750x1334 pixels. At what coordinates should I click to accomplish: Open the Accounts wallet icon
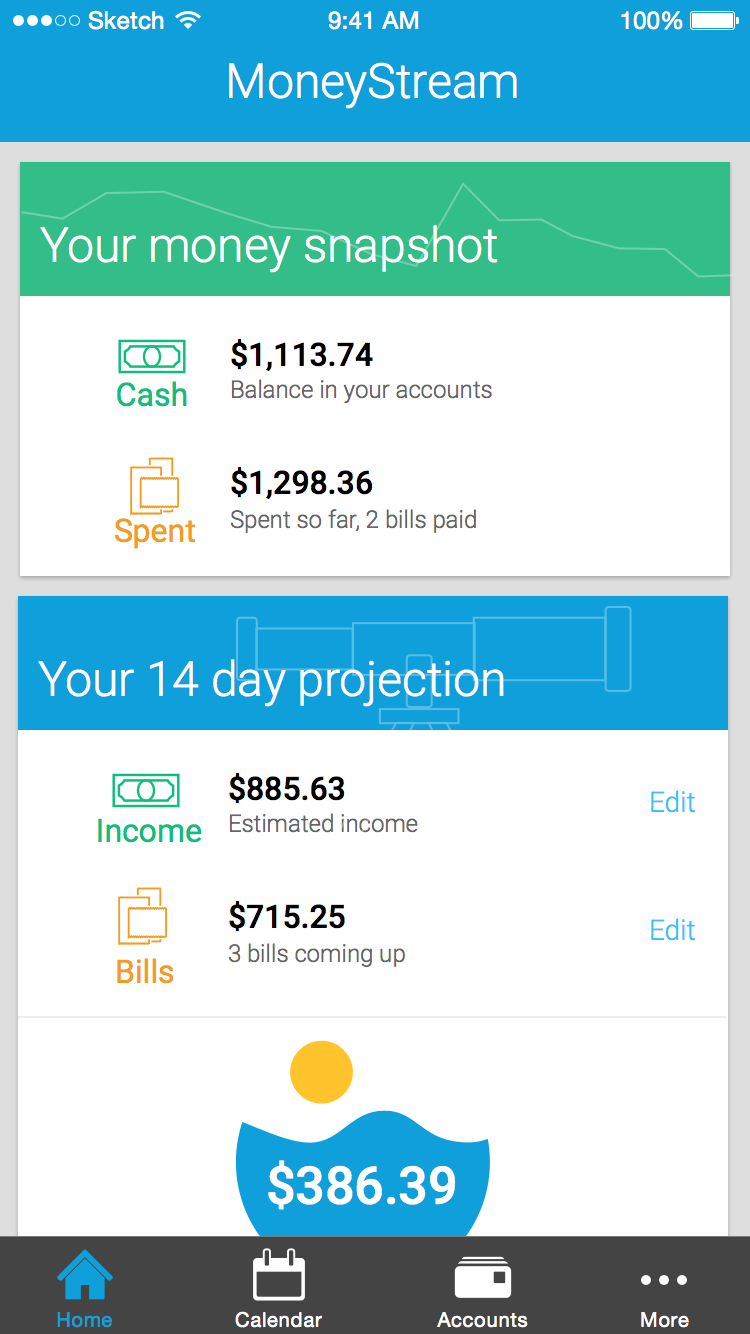coord(482,1278)
